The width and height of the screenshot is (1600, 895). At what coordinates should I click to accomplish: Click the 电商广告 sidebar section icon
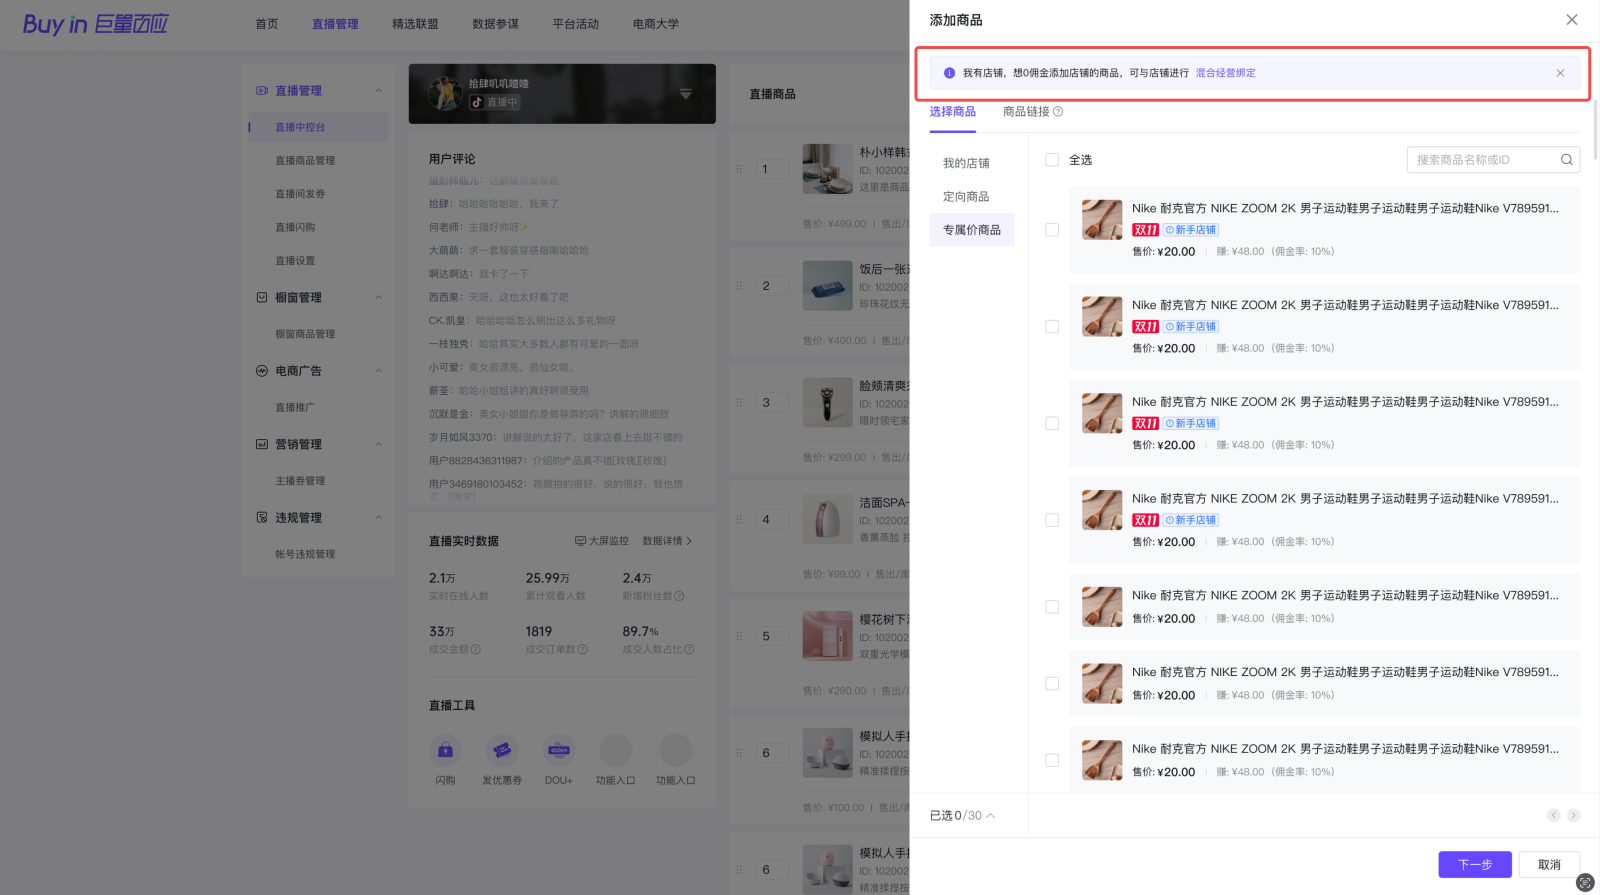[x=262, y=371]
